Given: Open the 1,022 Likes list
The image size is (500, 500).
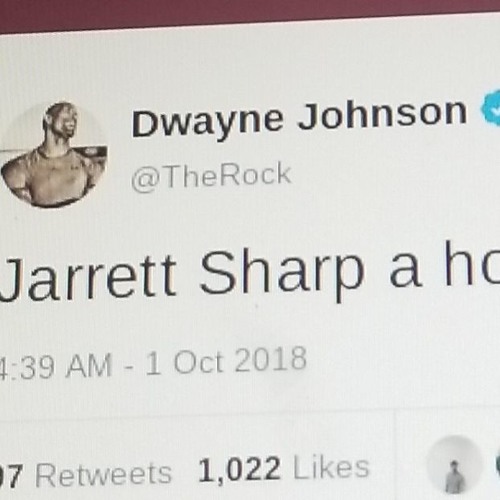Looking at the screenshot, I should 284,469.
